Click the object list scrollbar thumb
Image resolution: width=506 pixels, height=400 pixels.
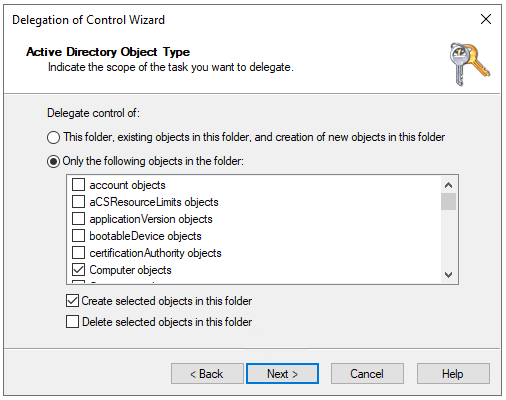[448, 202]
